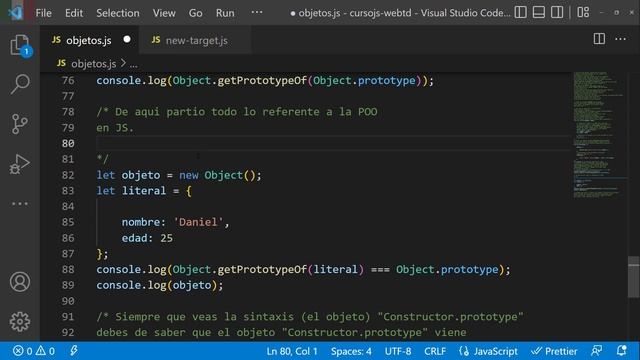Change Spaces: 4 indentation setting

(351, 351)
